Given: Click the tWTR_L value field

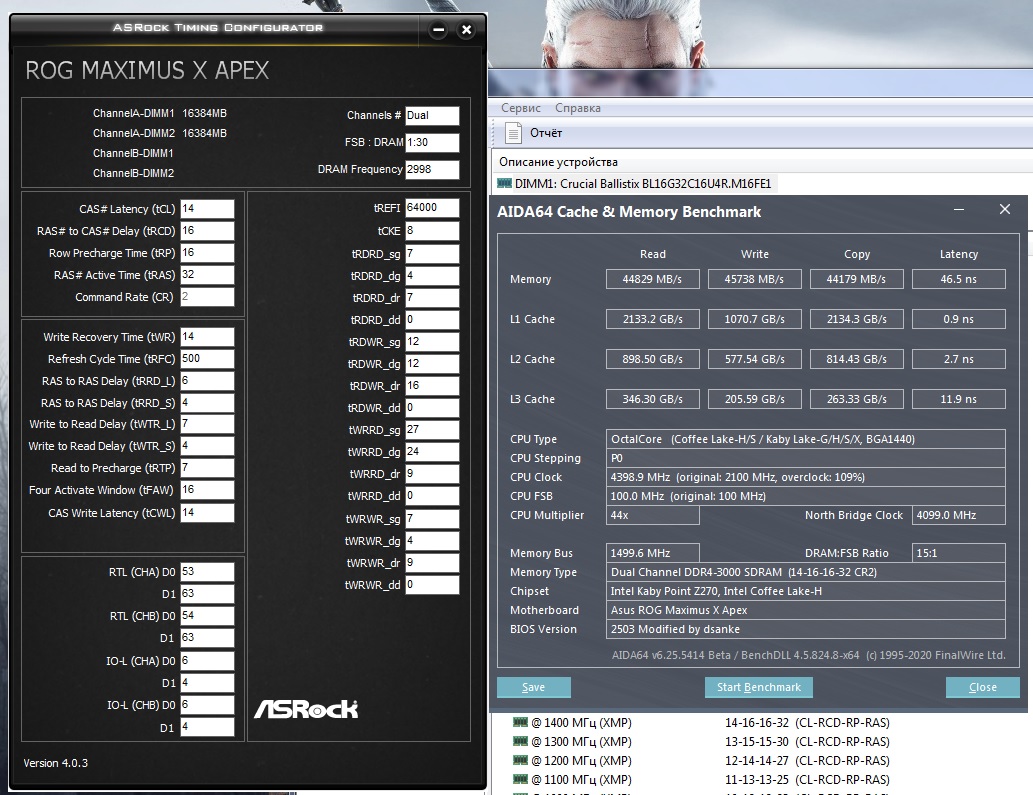Looking at the screenshot, I should click(x=208, y=424).
